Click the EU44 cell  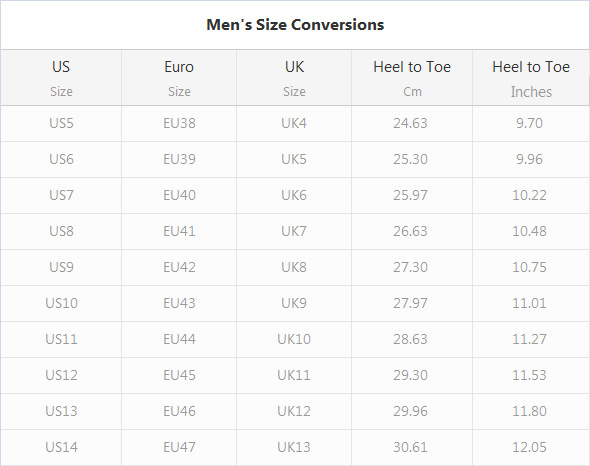(x=179, y=339)
